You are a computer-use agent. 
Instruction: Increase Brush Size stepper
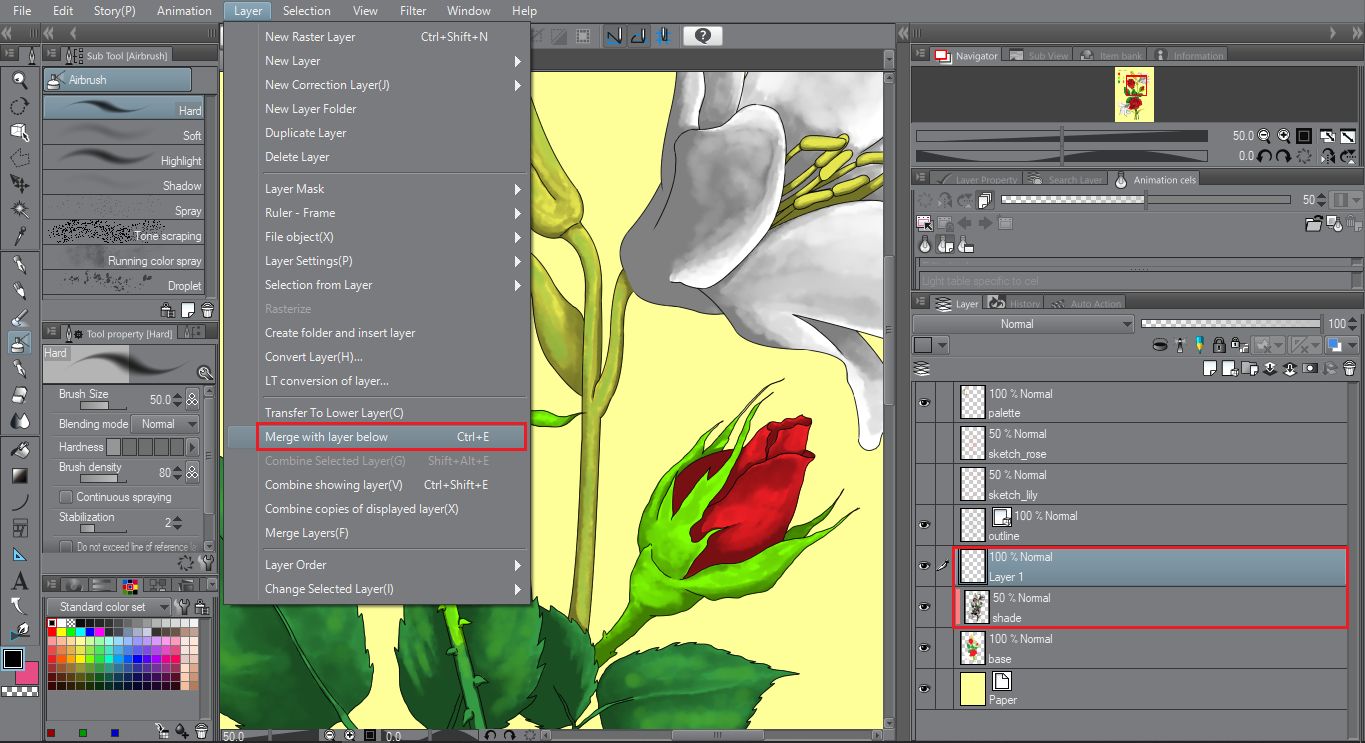tap(178, 394)
